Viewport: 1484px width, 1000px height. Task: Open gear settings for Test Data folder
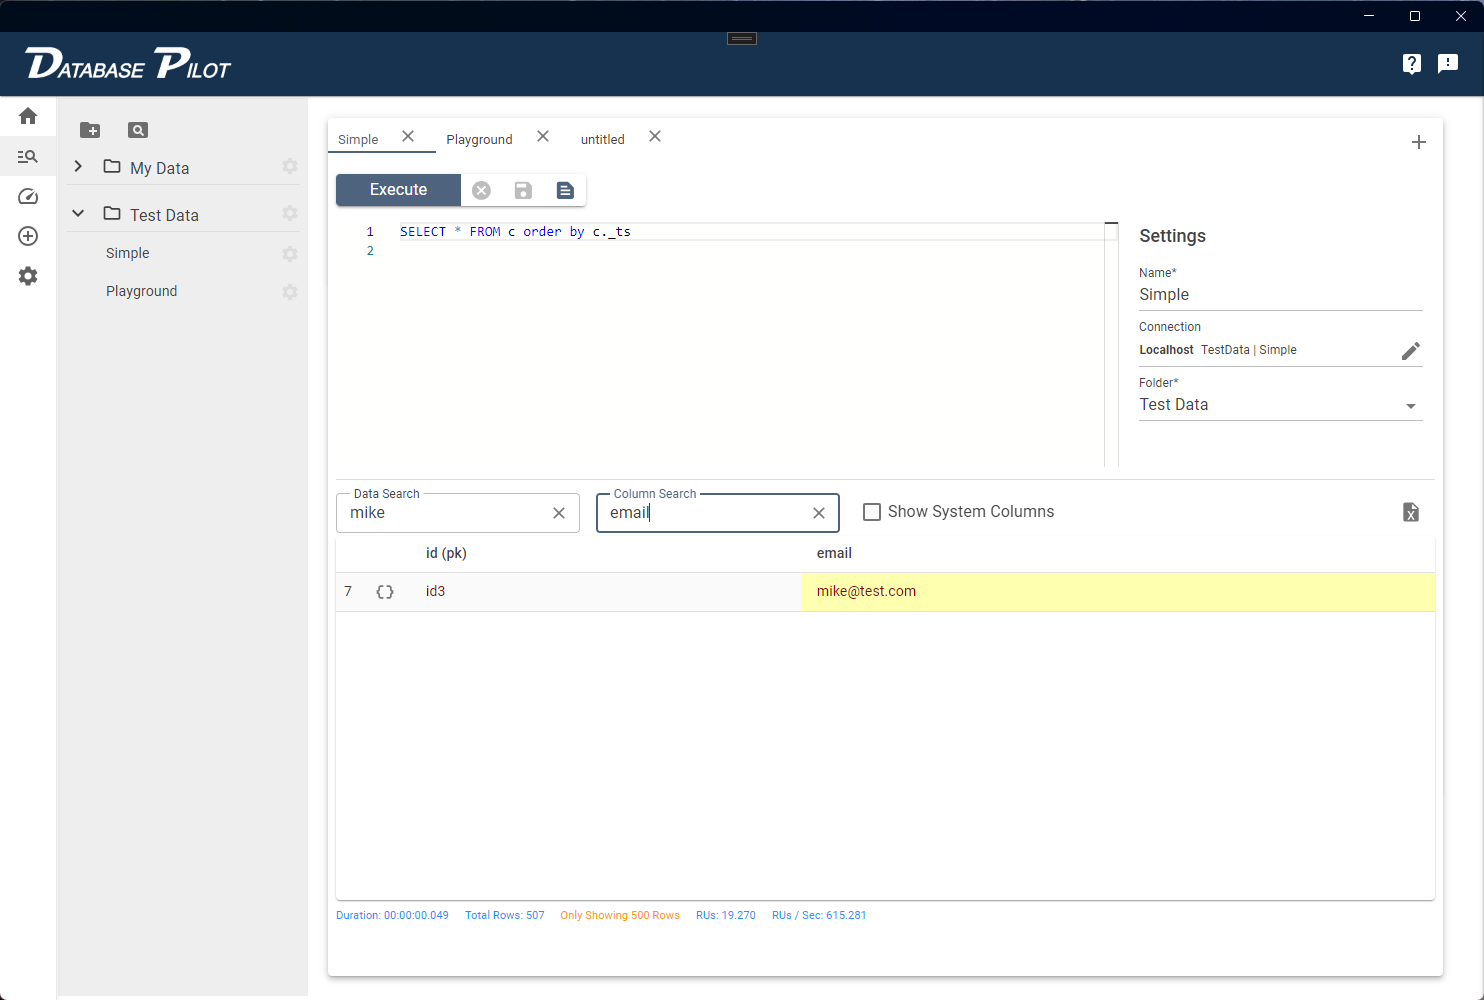[x=290, y=213]
